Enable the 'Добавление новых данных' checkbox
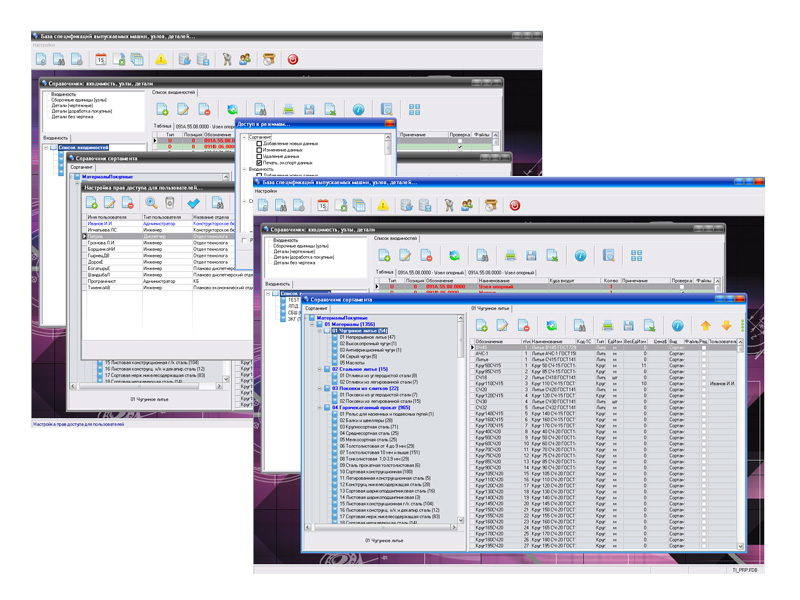Screen dimensions: 800x600 pos(260,143)
